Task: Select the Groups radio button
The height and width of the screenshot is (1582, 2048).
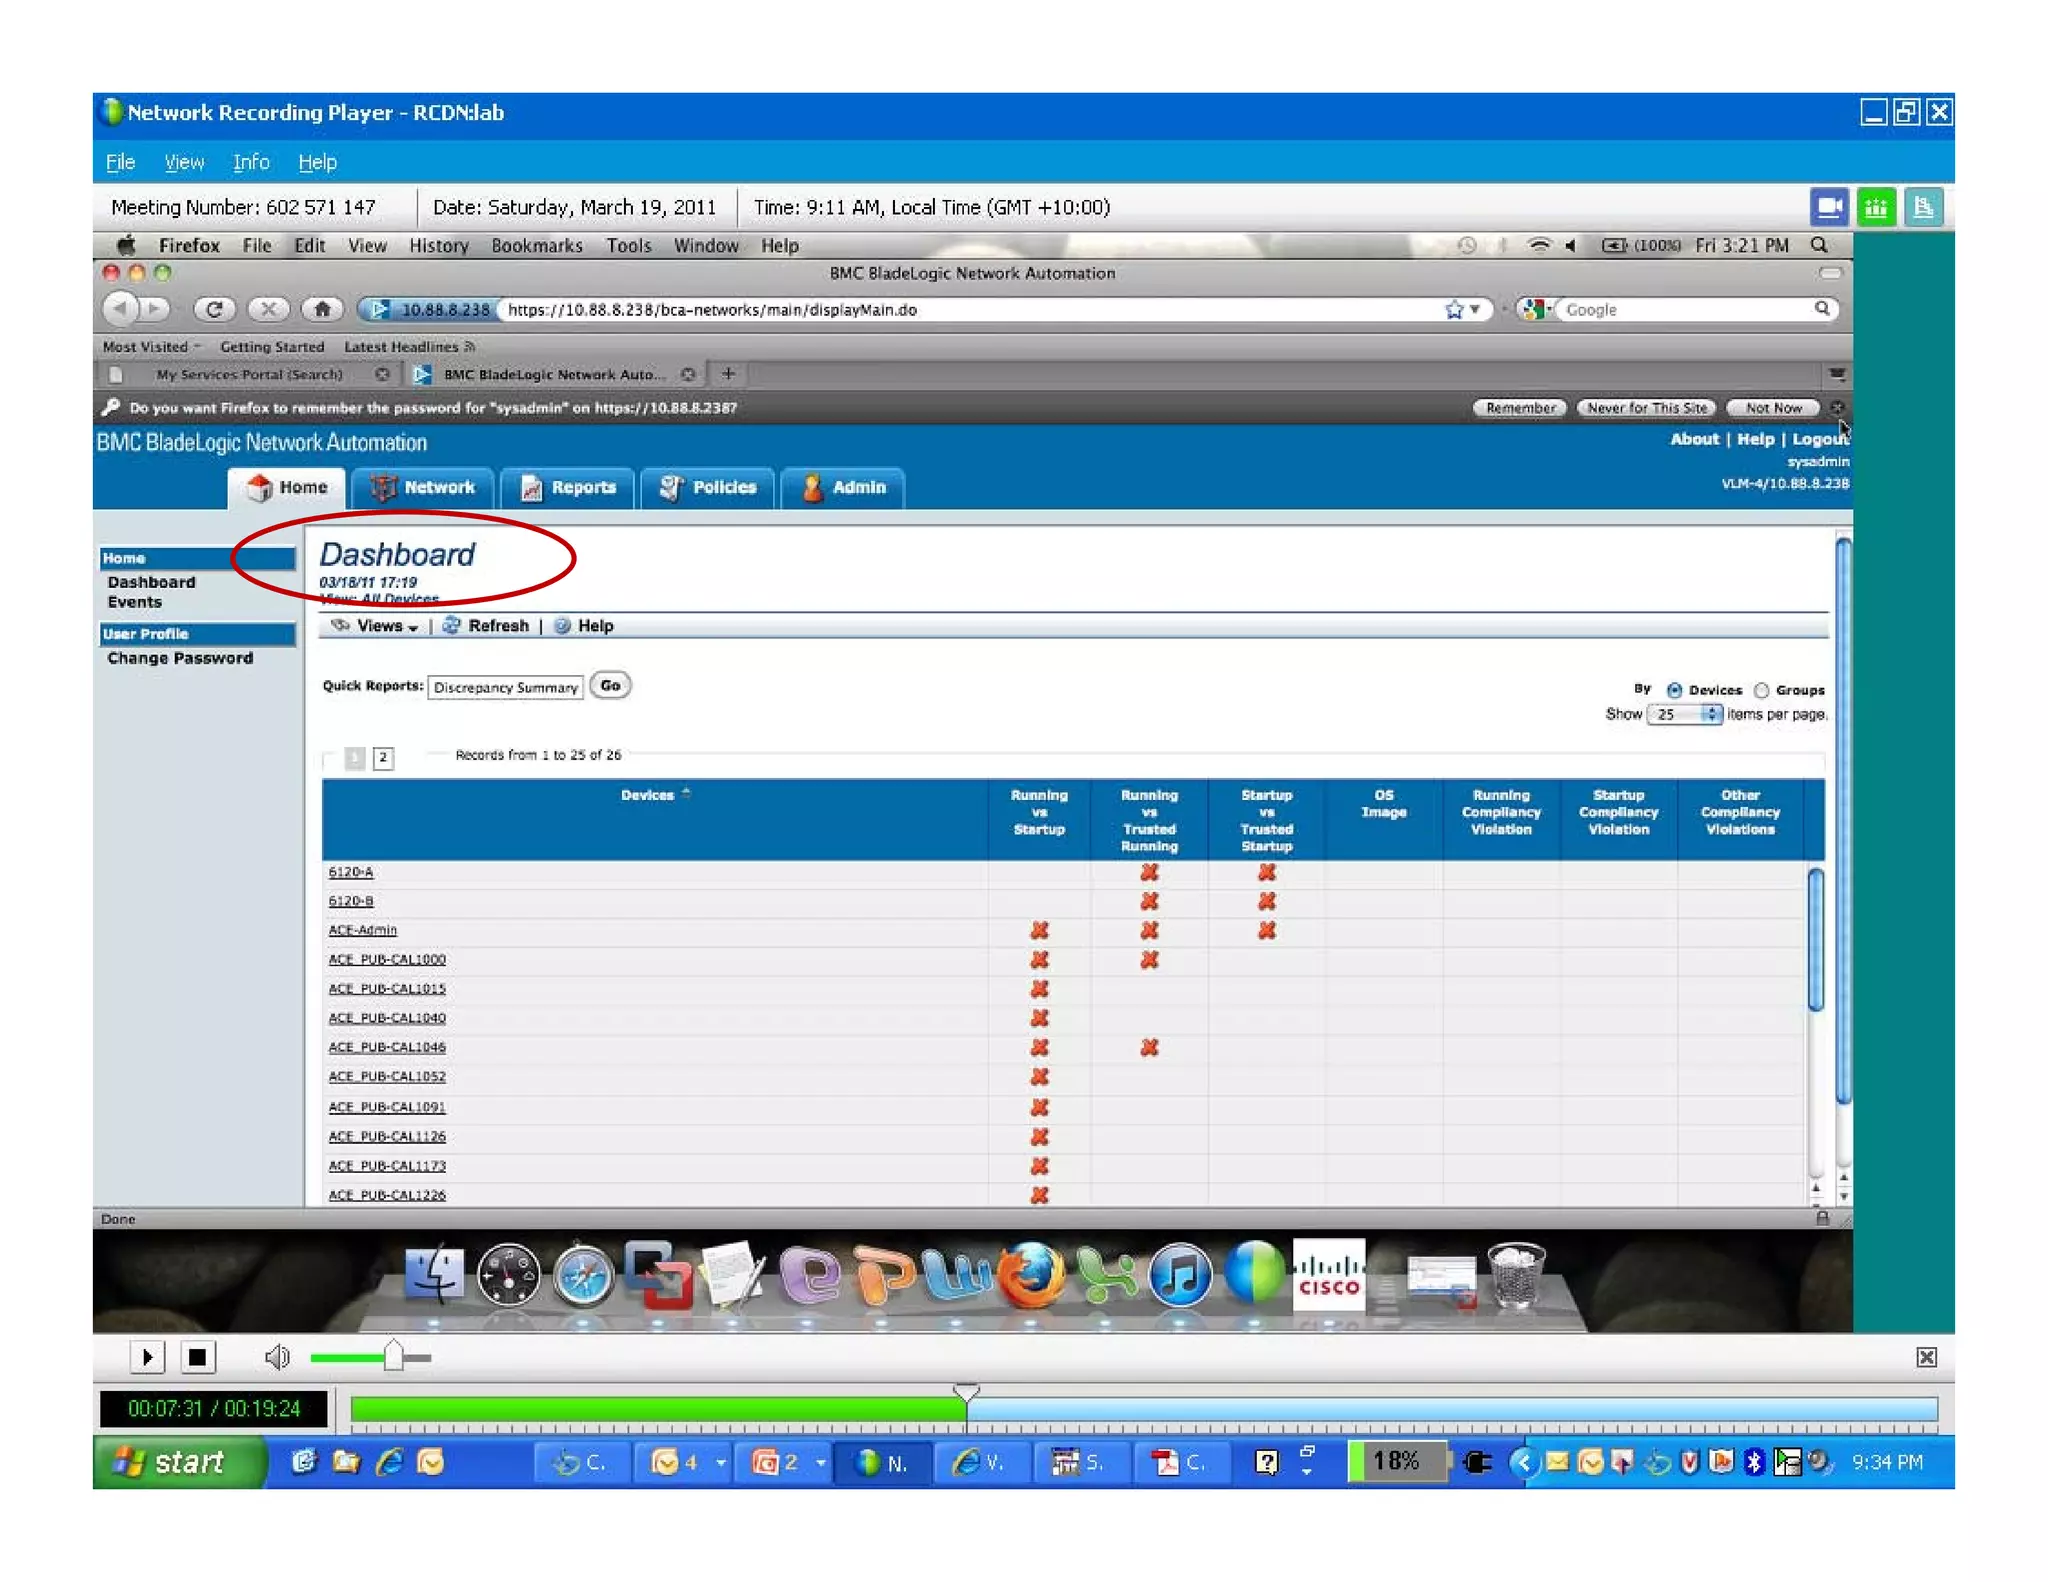Action: point(1762,690)
